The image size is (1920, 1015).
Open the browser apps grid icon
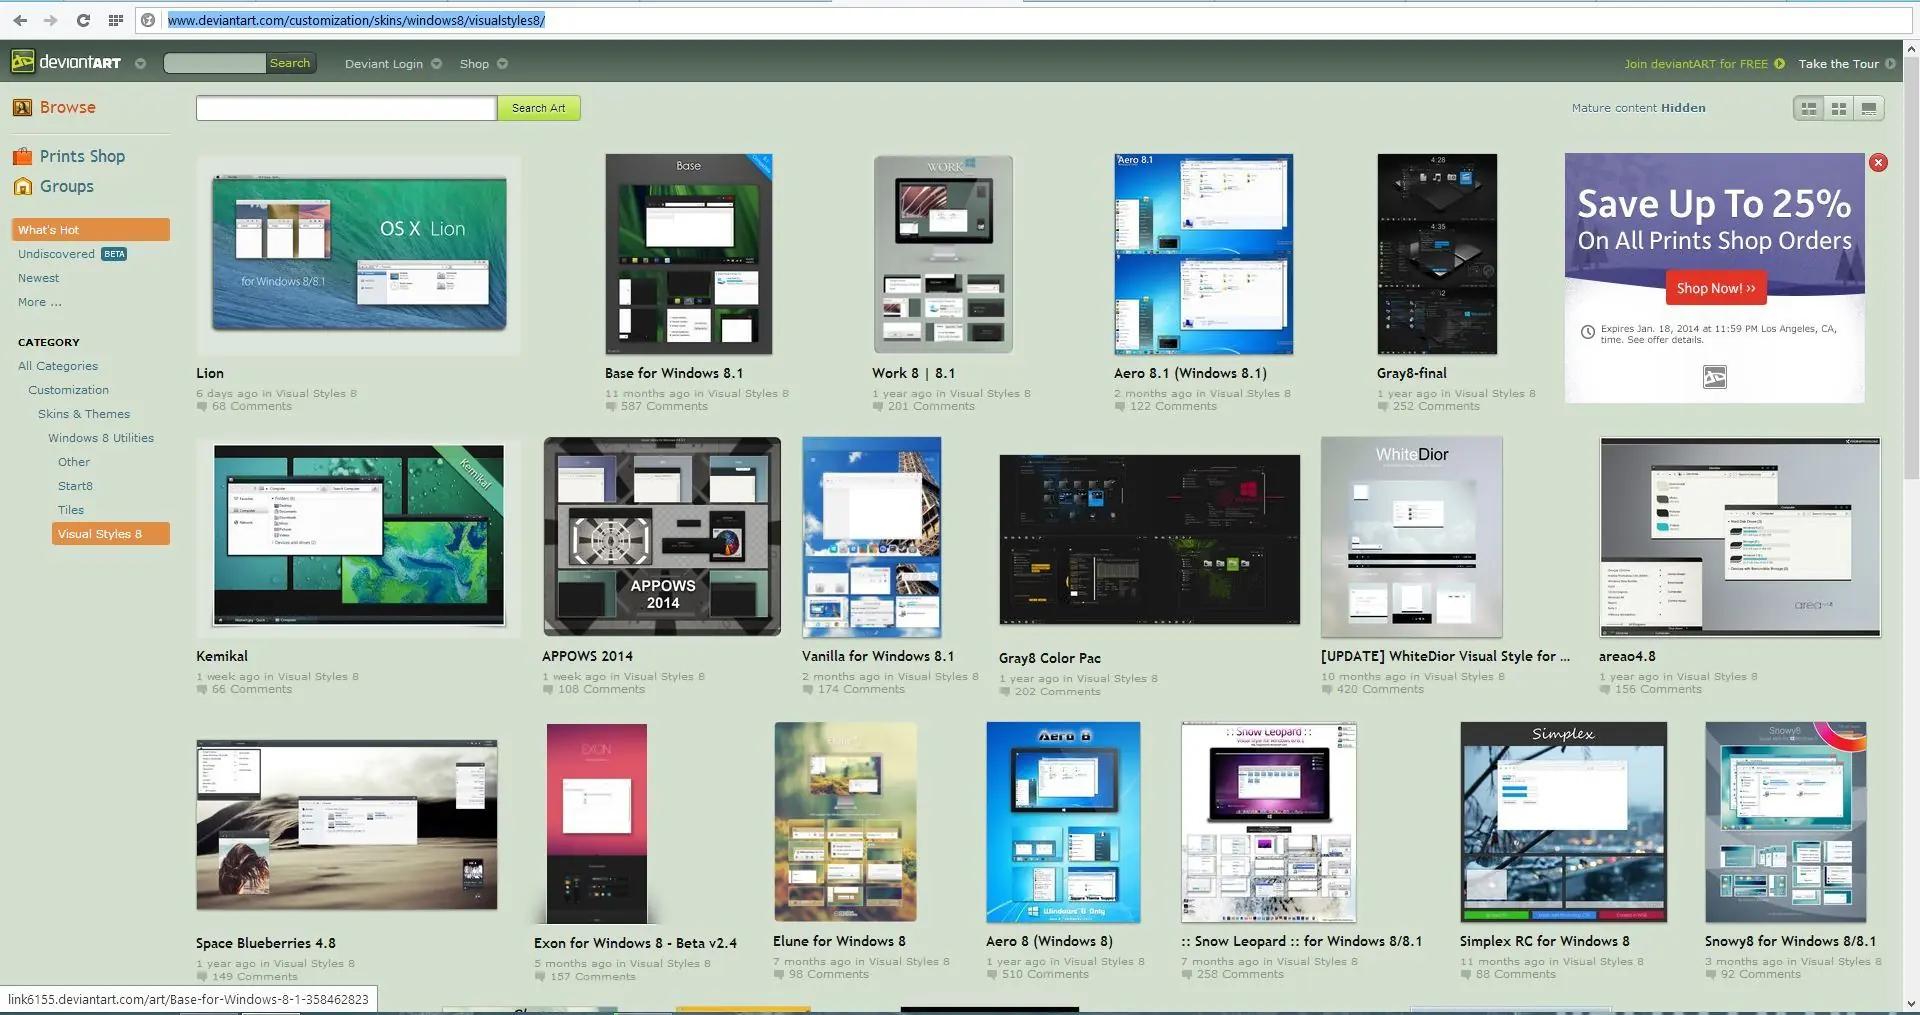(x=116, y=20)
